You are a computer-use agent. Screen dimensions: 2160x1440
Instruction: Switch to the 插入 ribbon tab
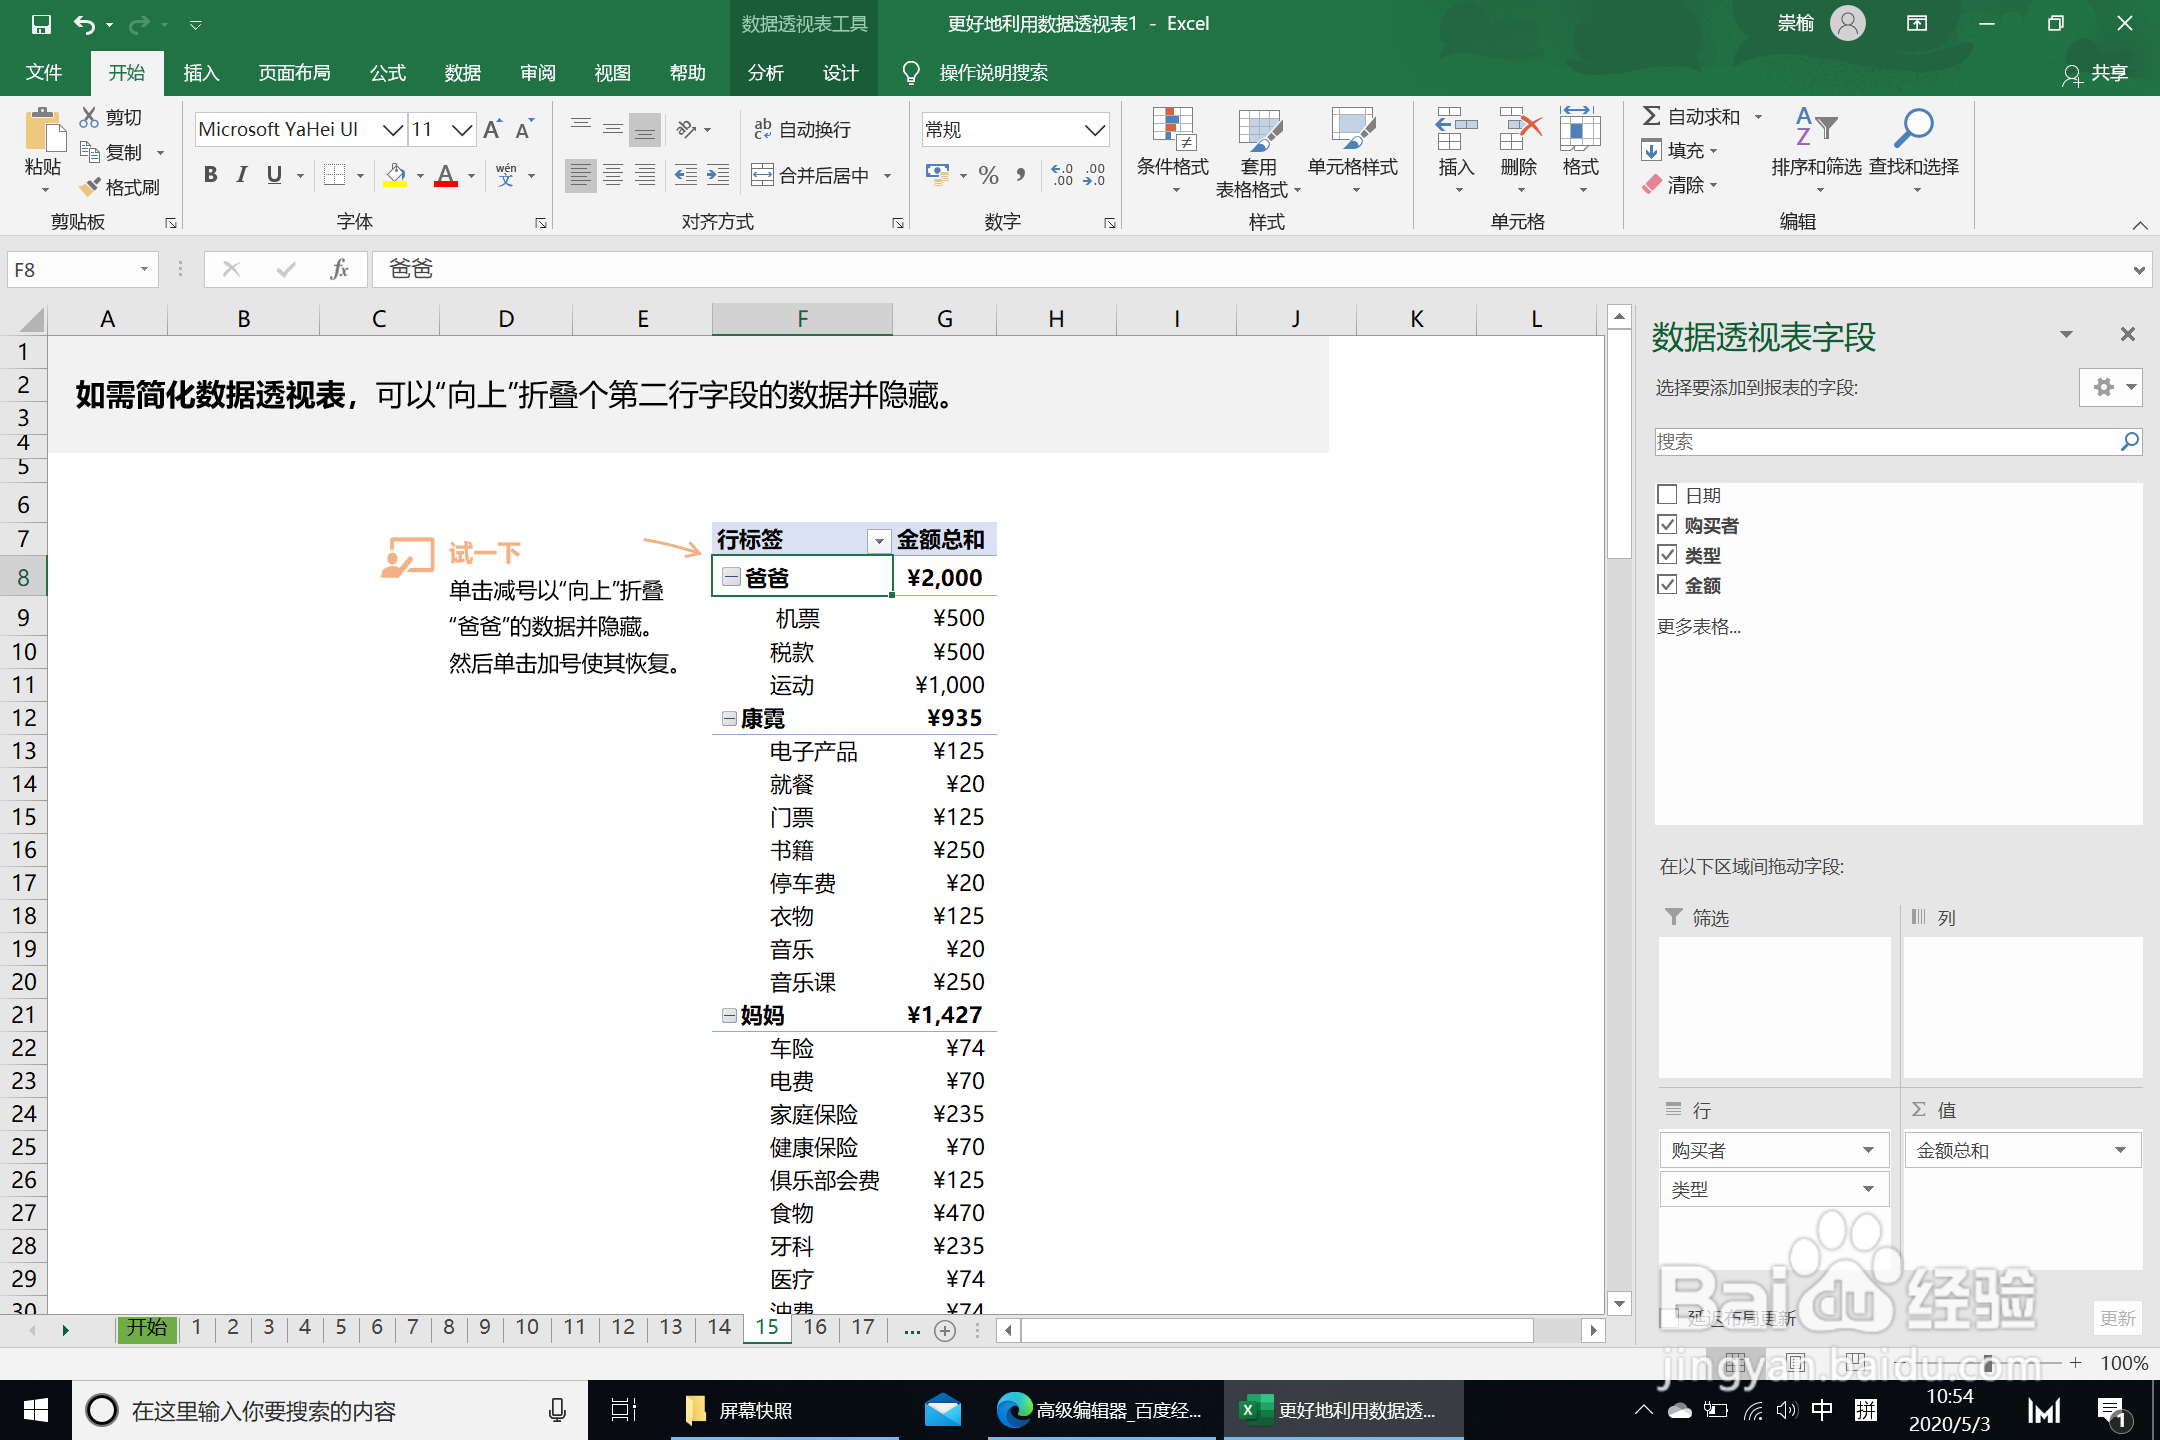(201, 73)
